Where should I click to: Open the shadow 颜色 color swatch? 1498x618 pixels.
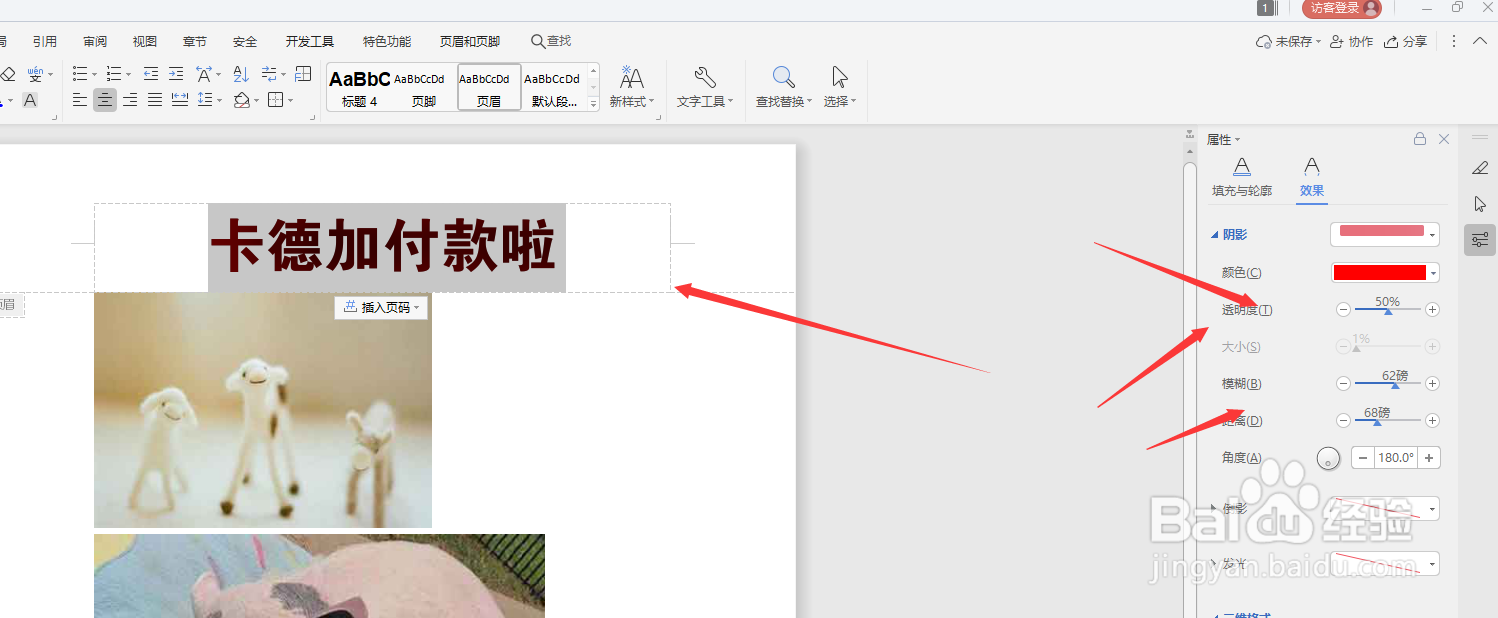click(x=1385, y=272)
